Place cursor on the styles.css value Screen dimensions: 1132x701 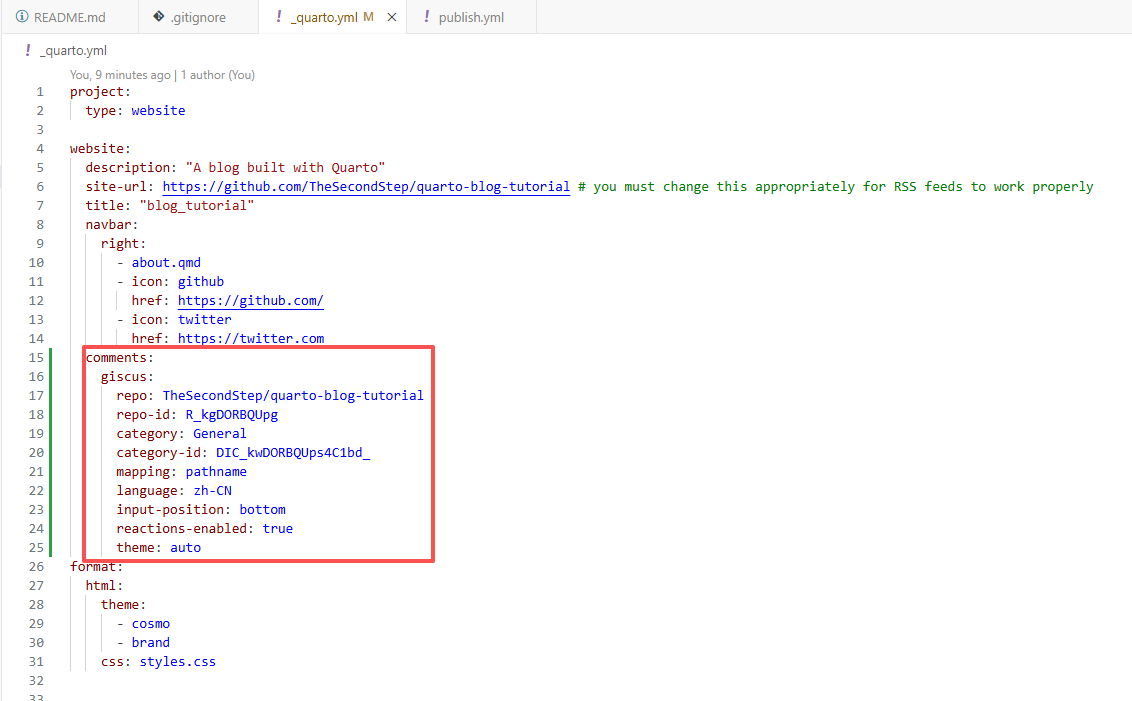pyautogui.click(x=177, y=661)
